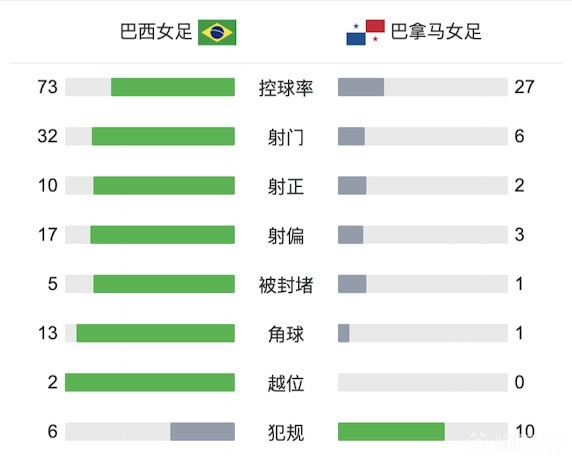Screen dimensions: 572x464
Task: Click Brazil's green possession bar
Action: click(173, 87)
